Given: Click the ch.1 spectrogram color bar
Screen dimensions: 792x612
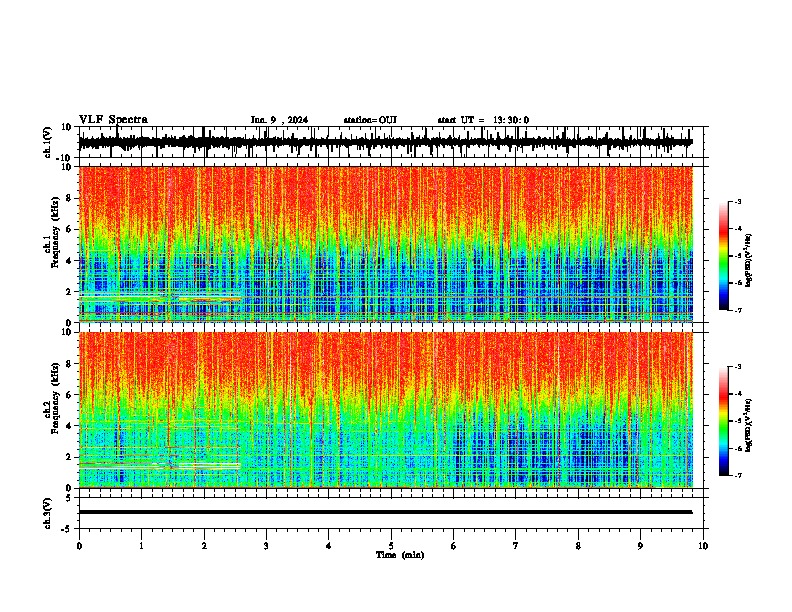Looking at the screenshot, I should coord(723,256).
